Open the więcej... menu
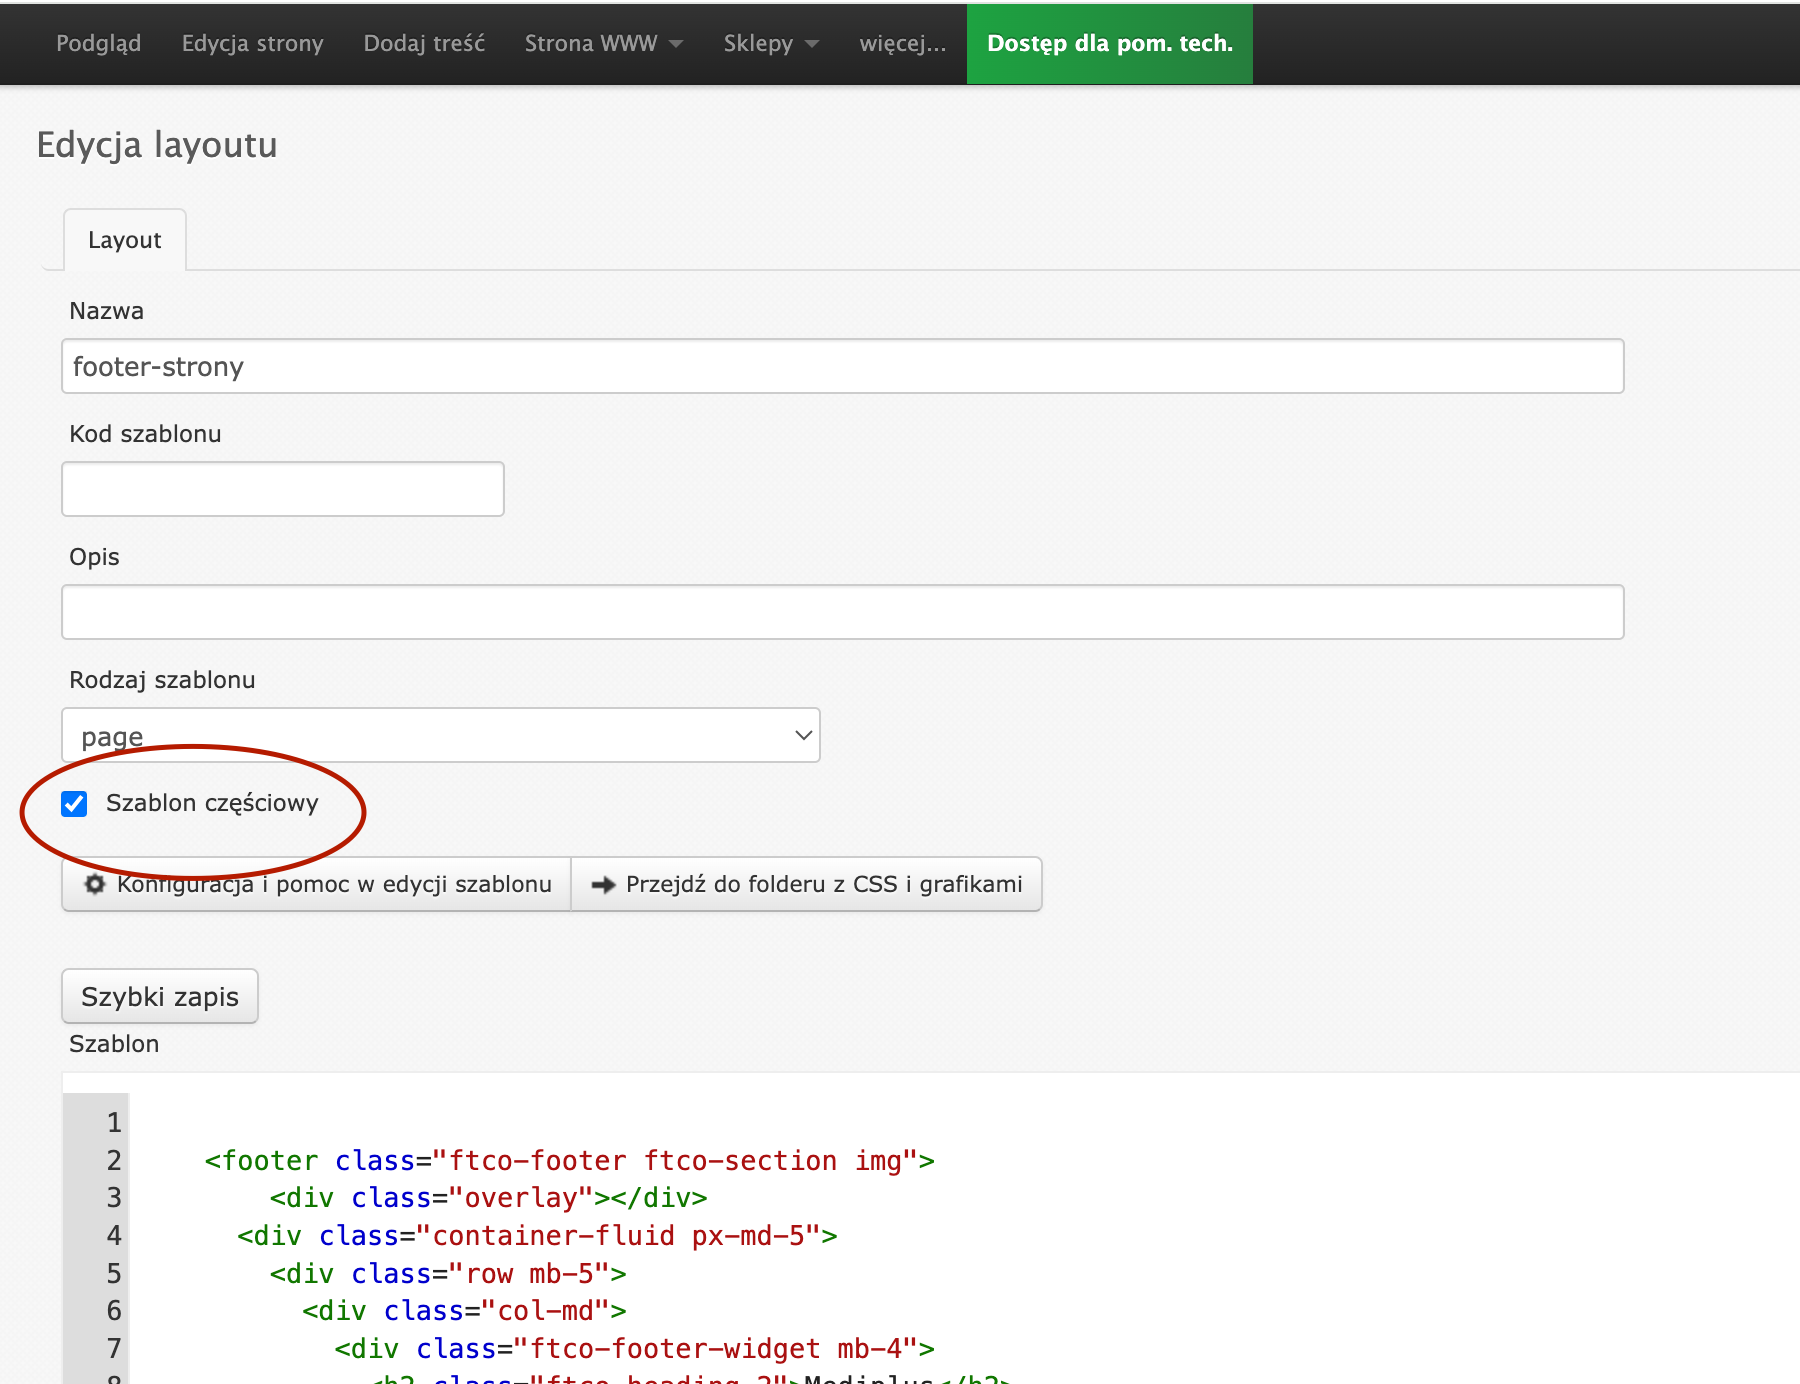The width and height of the screenshot is (1800, 1384). 902,43
